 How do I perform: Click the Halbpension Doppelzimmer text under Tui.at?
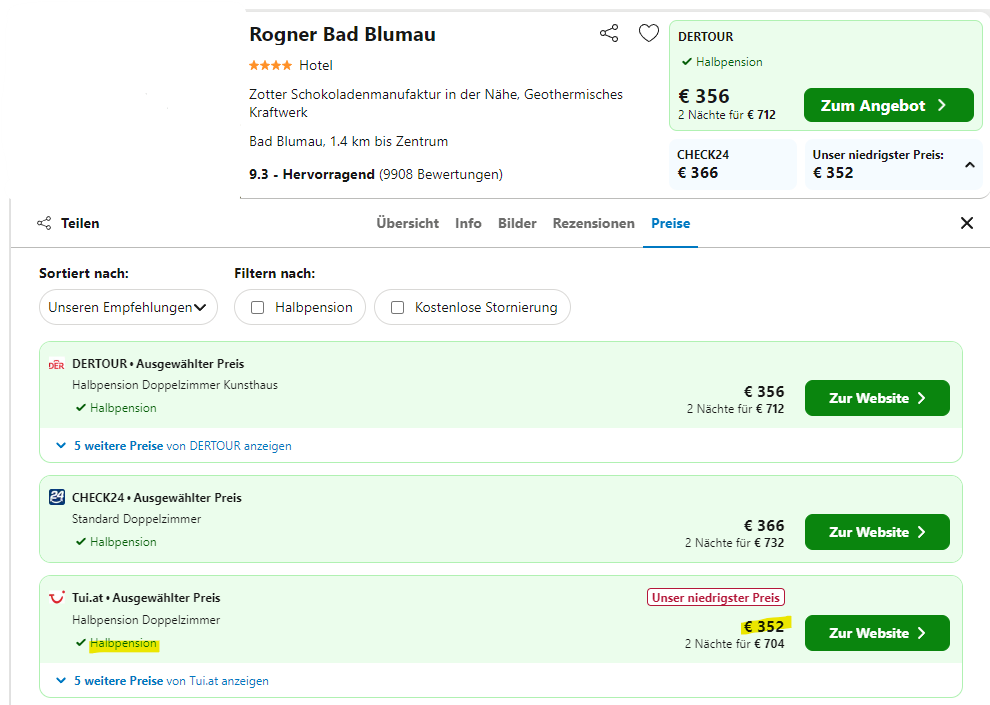click(x=146, y=620)
